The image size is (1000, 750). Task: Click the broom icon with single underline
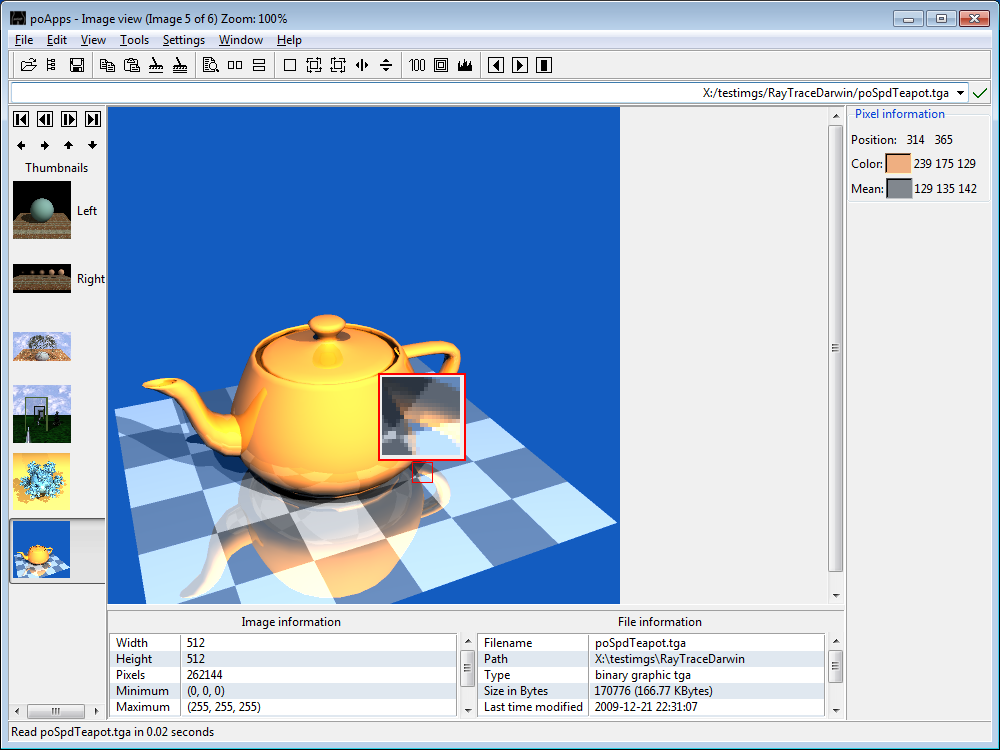click(x=156, y=65)
